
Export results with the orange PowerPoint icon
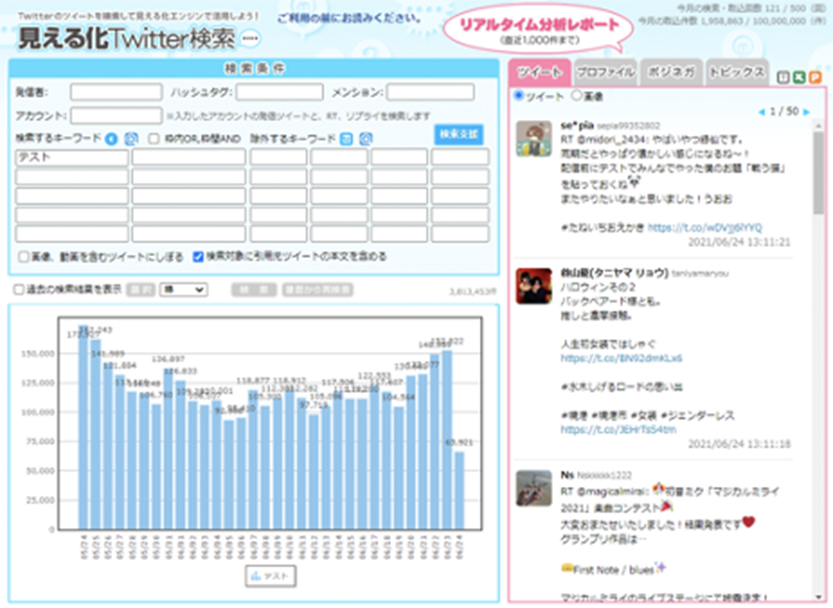point(815,78)
